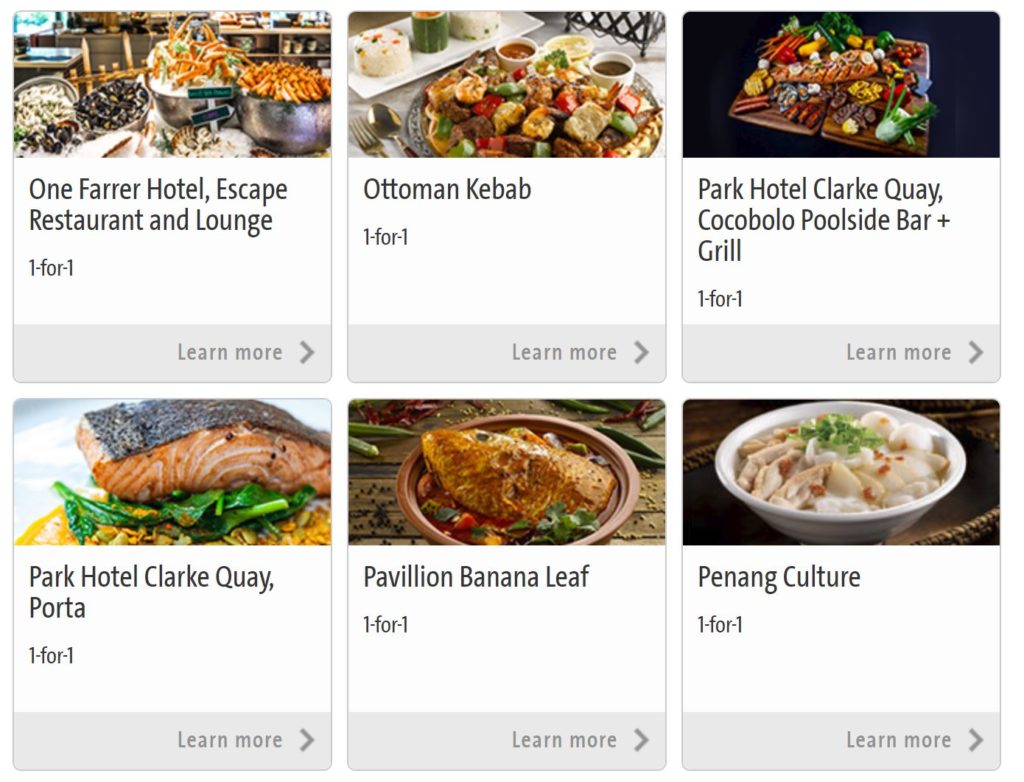Click chevron arrow on Penang Culture card
The width and height of the screenshot is (1024, 782).
pos(976,740)
